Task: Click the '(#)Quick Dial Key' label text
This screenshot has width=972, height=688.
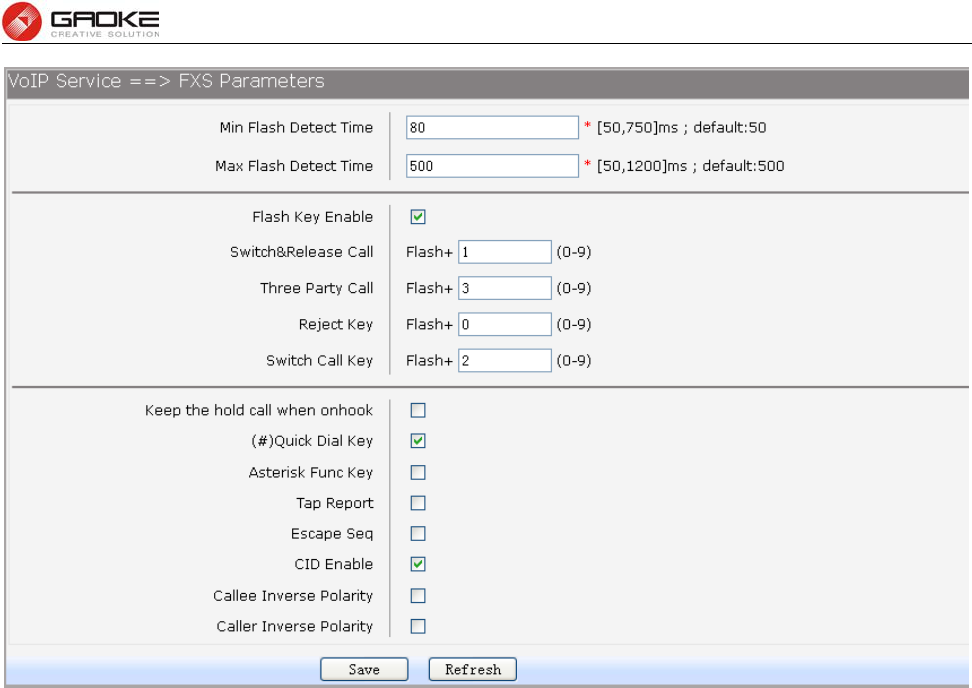Action: (x=312, y=441)
